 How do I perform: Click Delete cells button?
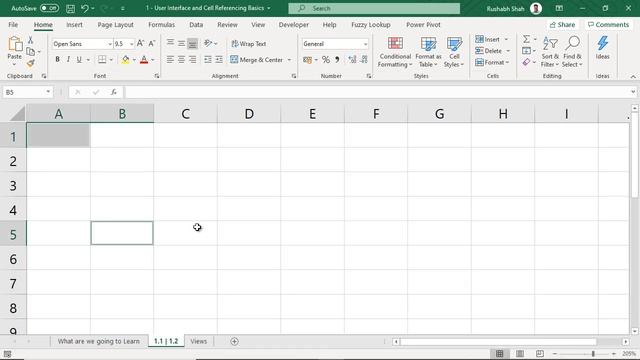tap(489, 51)
